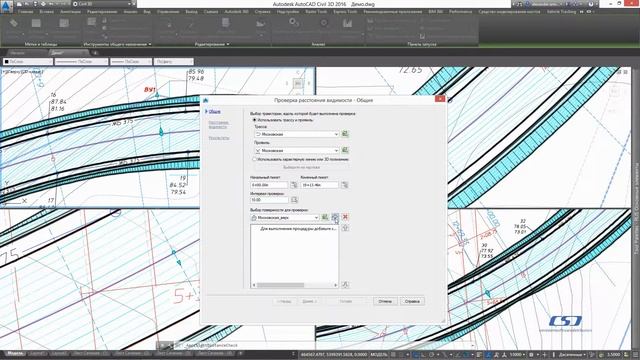Open the ПоЦвету plot style dropdown
Screen dimensions: 640x360
coord(173,62)
